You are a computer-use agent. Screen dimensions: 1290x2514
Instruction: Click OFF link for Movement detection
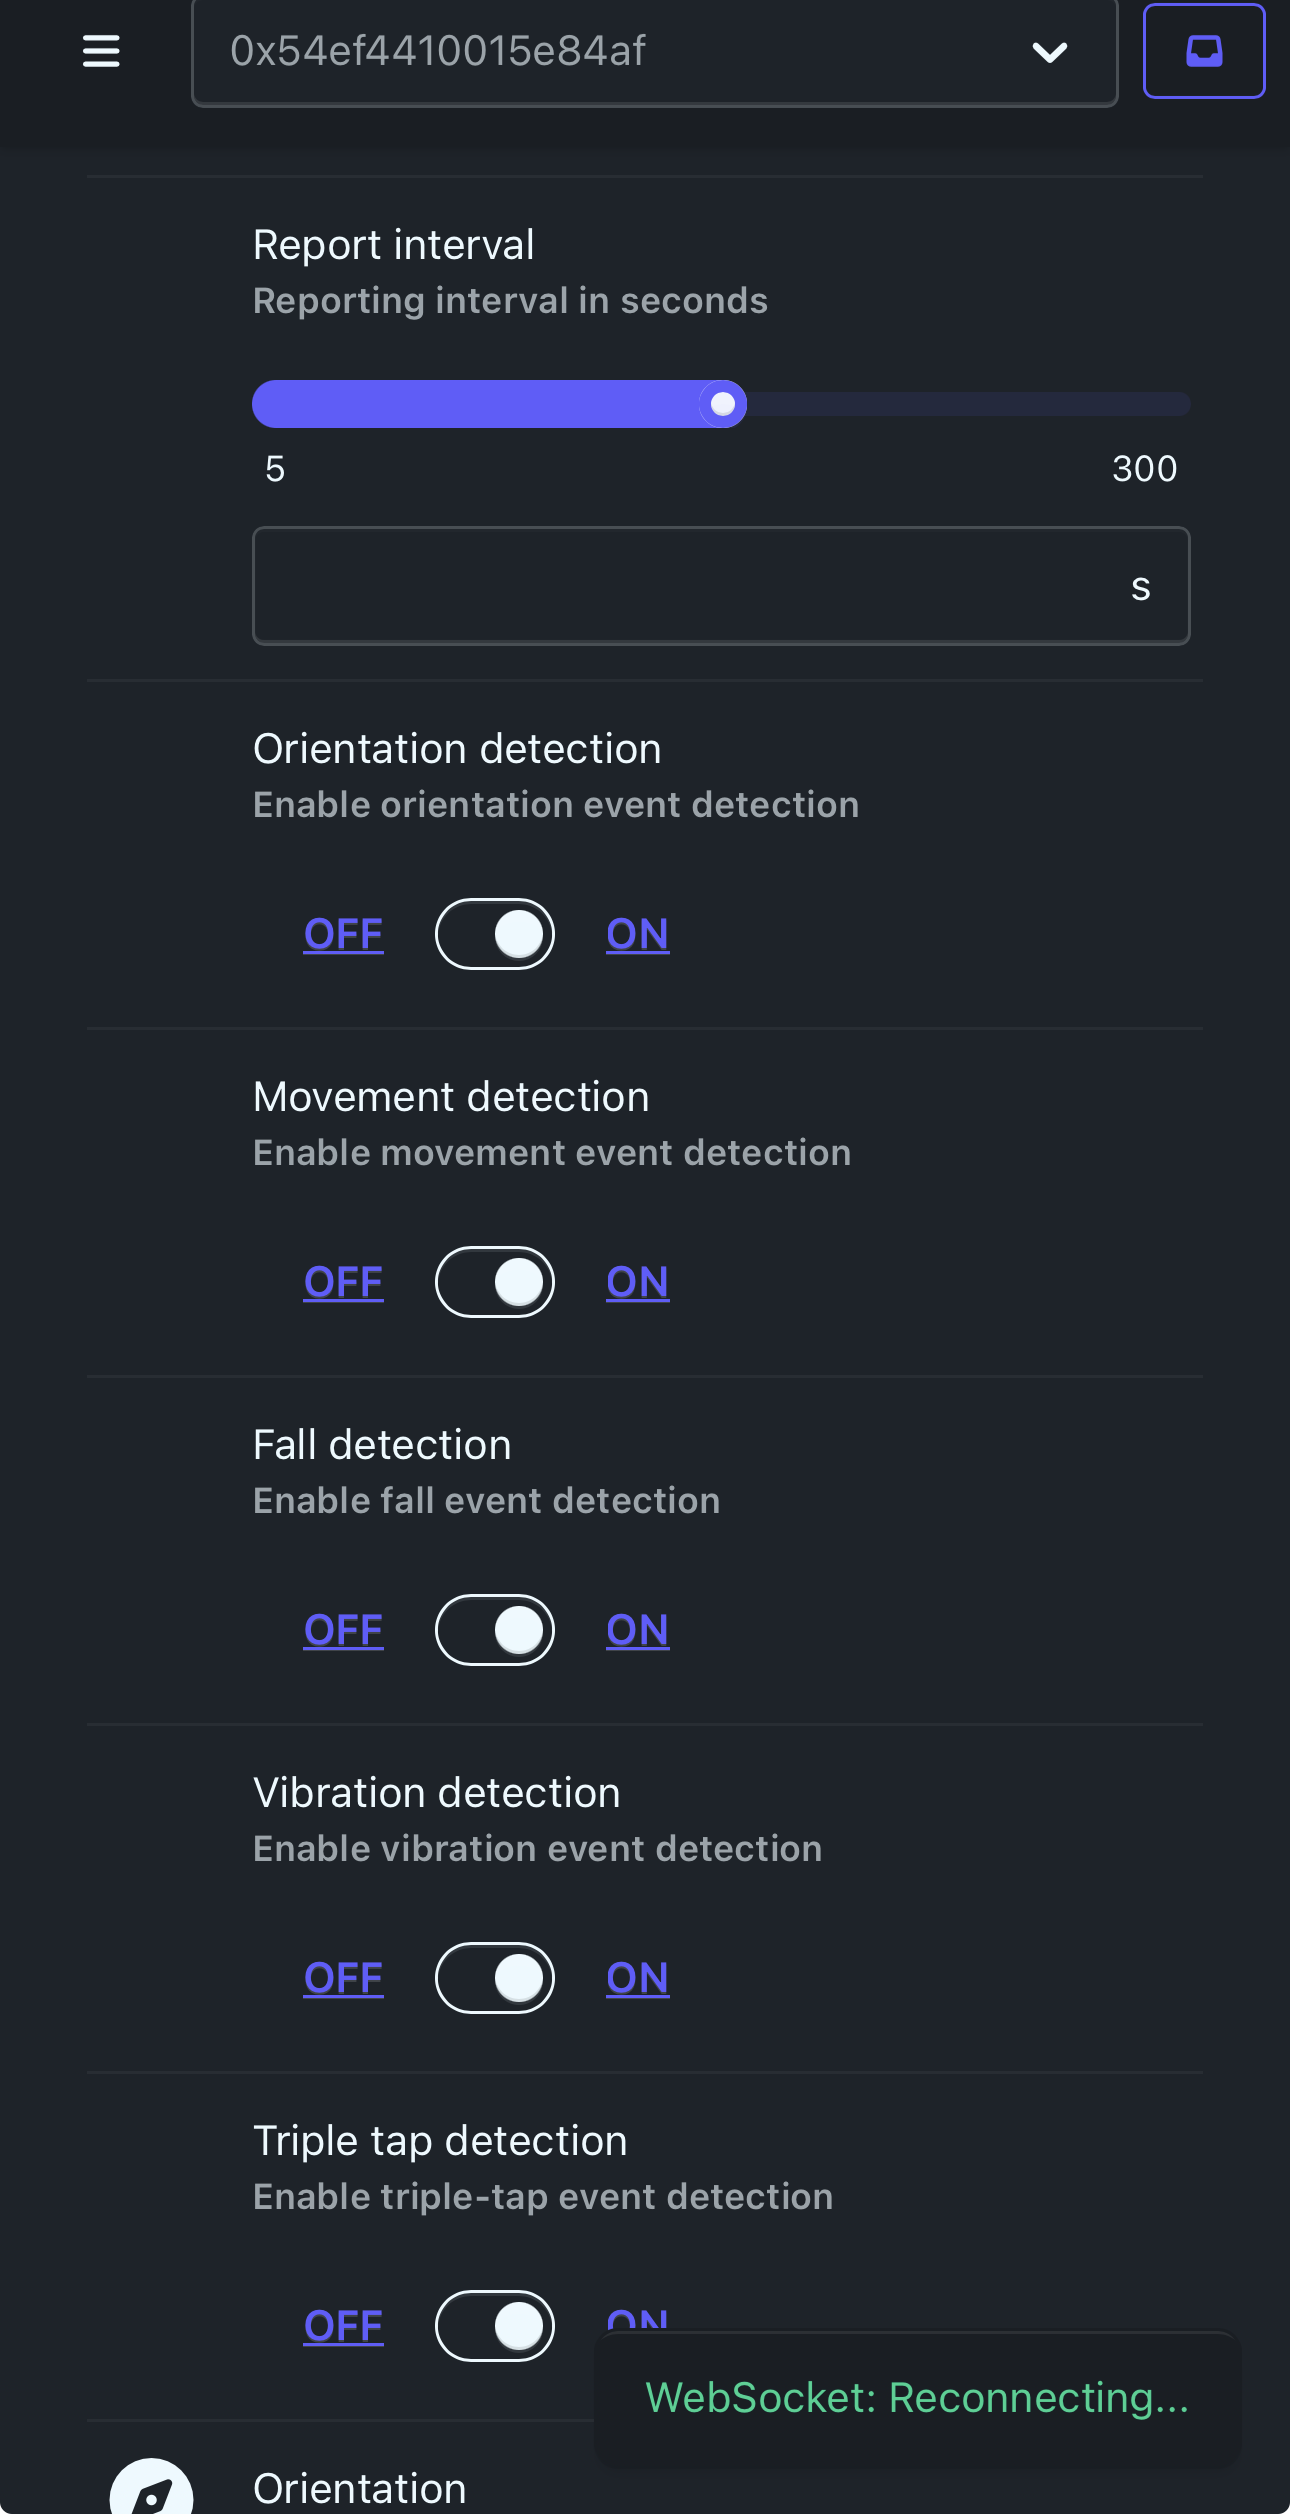(x=343, y=1282)
